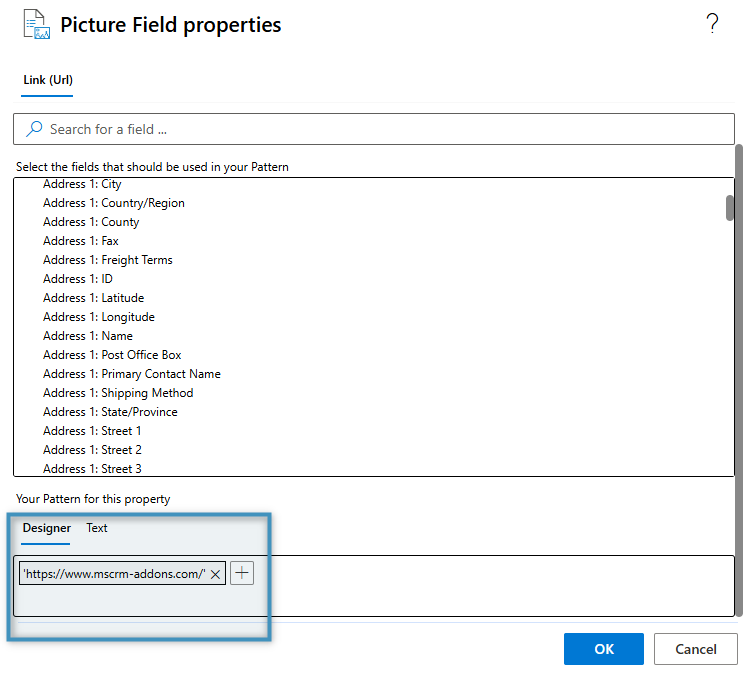752x673 pixels.
Task: Click the Picture Field properties header icon
Action: click(36, 25)
